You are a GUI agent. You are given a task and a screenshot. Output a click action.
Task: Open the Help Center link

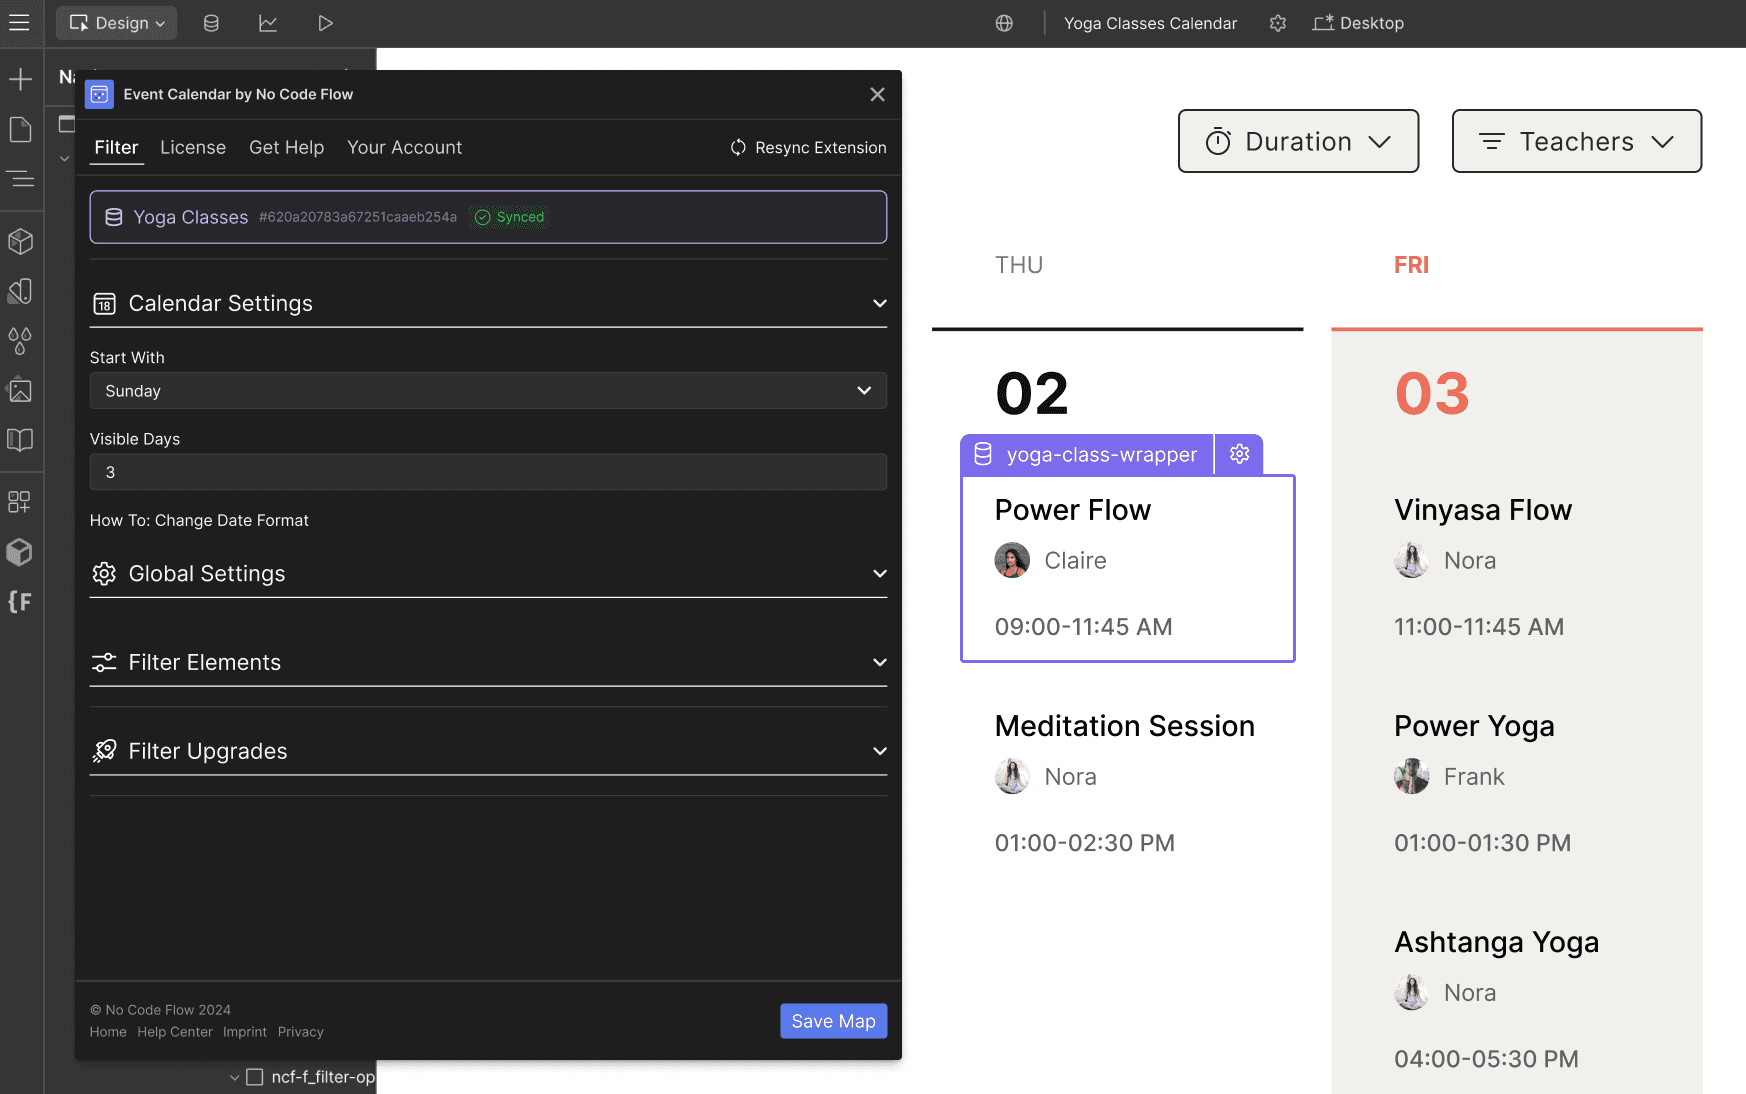(175, 1032)
